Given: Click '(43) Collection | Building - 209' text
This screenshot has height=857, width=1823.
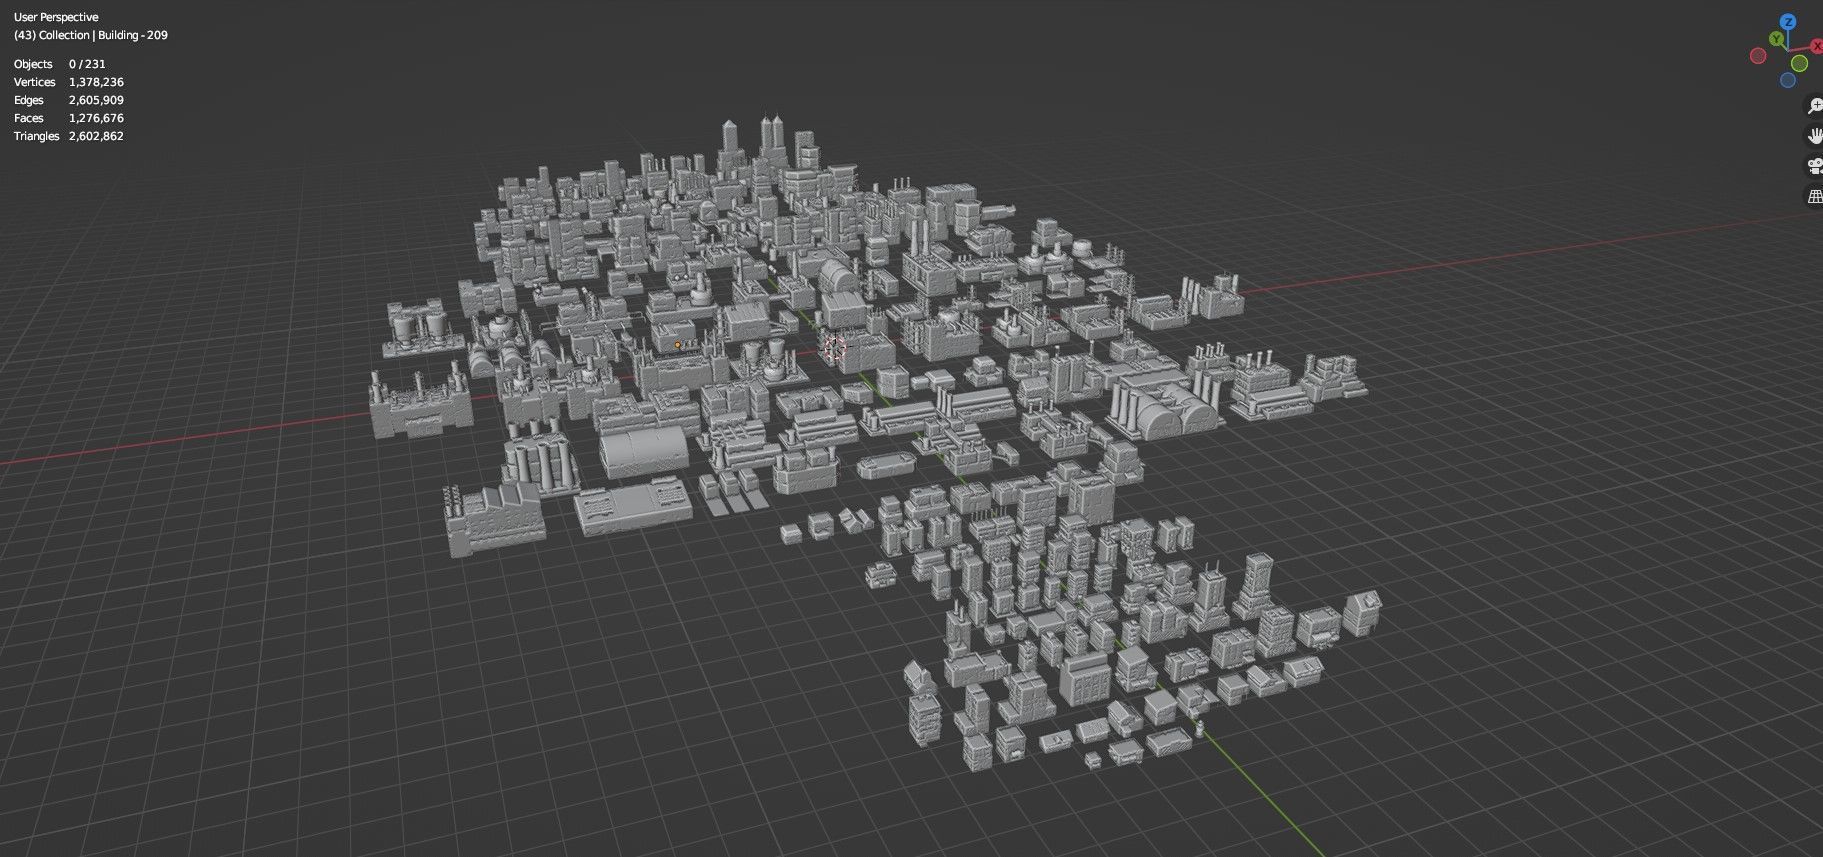Looking at the screenshot, I should point(91,35).
